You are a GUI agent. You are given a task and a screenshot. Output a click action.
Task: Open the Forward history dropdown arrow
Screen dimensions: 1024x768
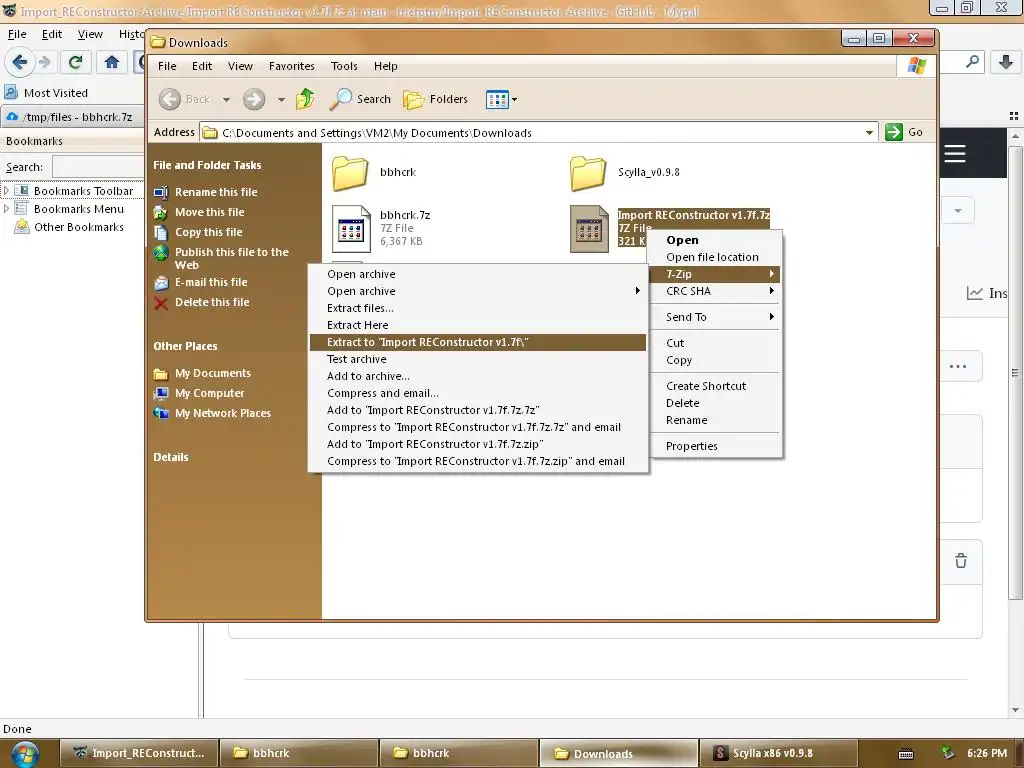click(281, 100)
